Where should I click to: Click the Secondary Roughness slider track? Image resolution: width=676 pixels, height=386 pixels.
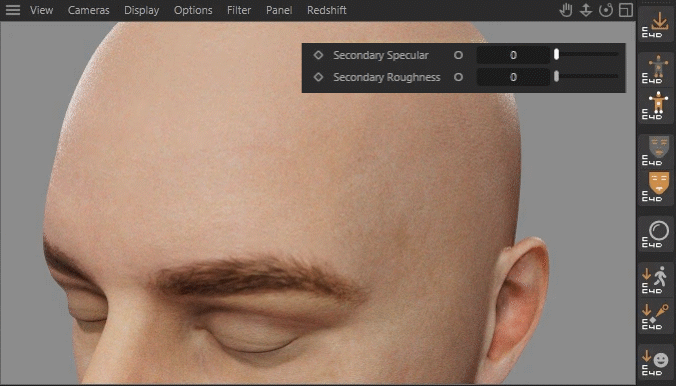click(x=587, y=76)
